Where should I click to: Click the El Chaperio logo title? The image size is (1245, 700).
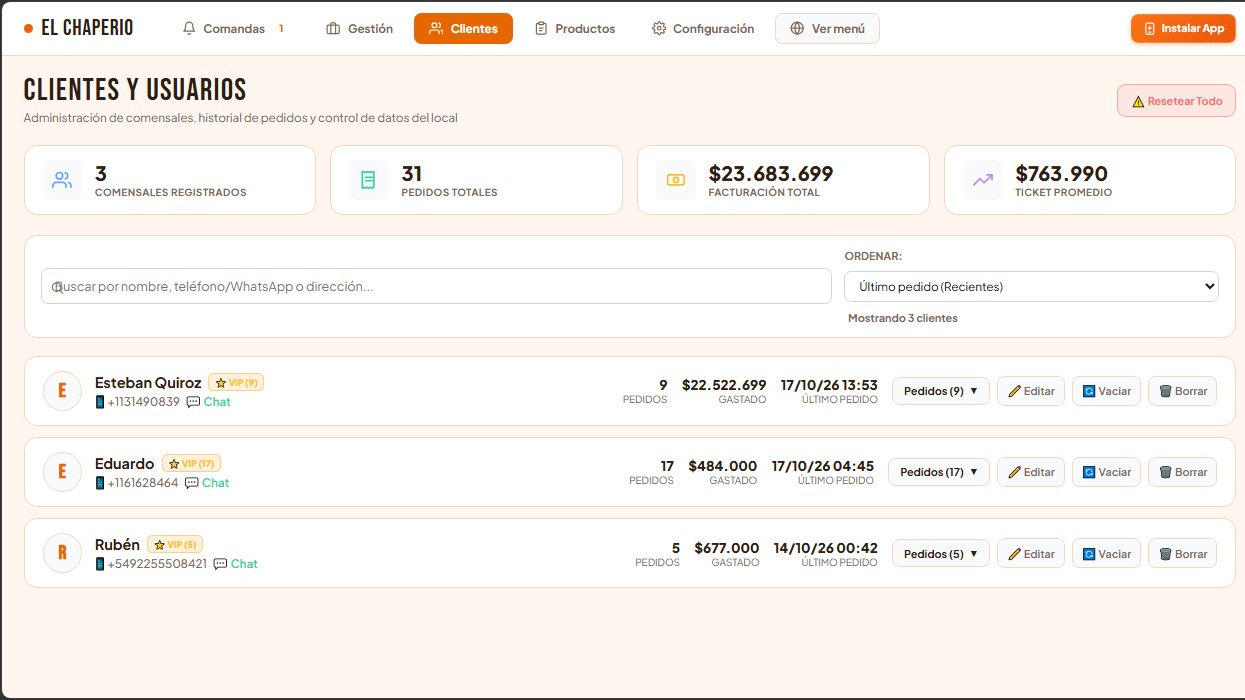[x=87, y=29]
